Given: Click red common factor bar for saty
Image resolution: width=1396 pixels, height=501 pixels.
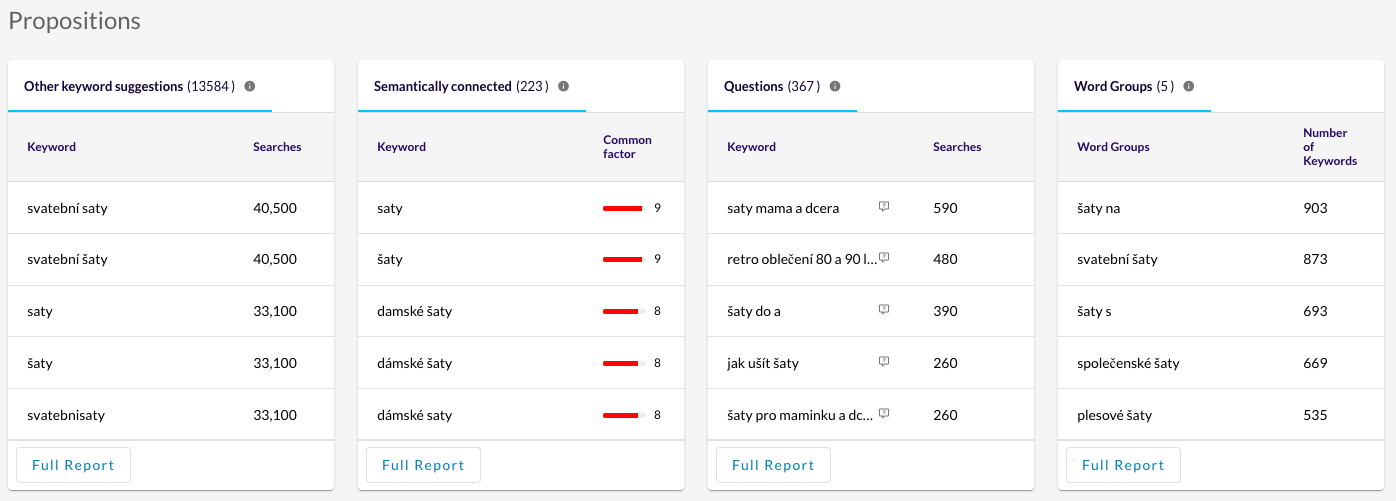Looking at the screenshot, I should pyautogui.click(x=622, y=208).
